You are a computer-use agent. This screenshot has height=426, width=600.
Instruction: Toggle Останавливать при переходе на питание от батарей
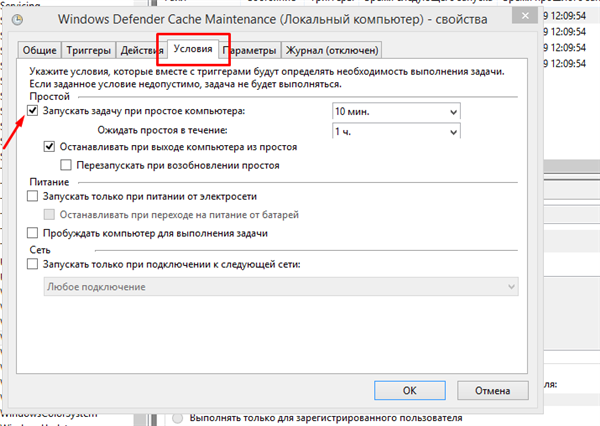click(49, 215)
